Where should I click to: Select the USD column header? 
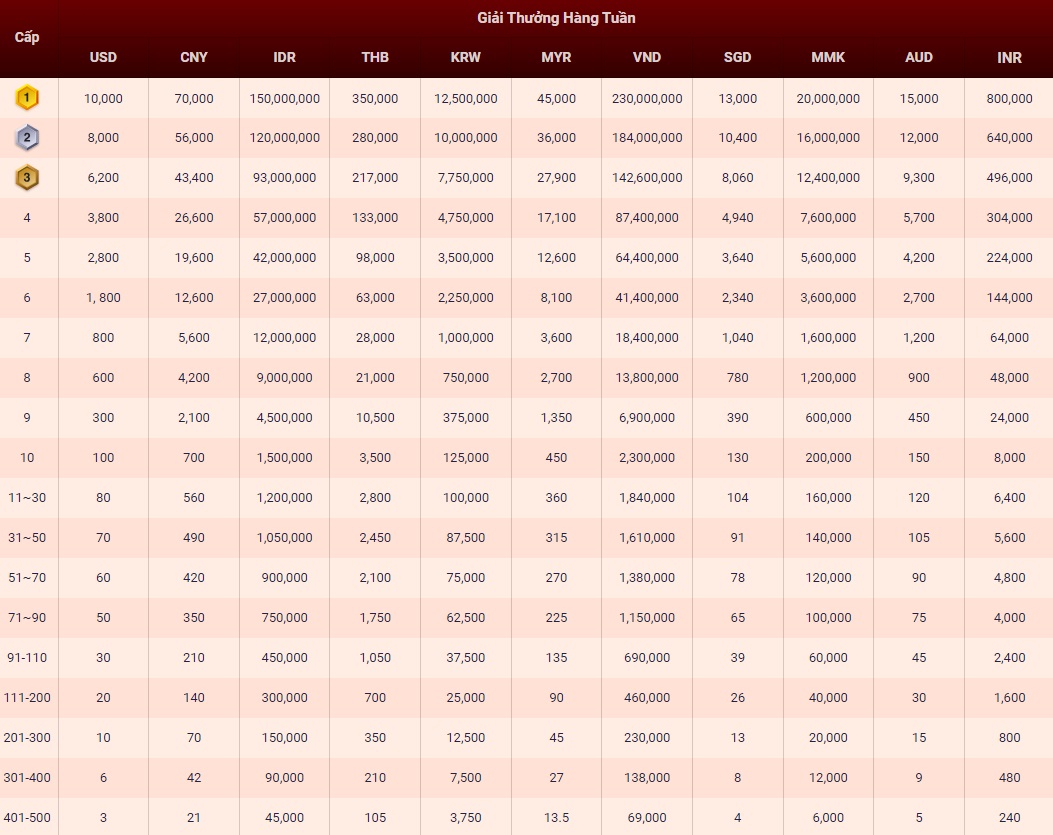[x=103, y=57]
